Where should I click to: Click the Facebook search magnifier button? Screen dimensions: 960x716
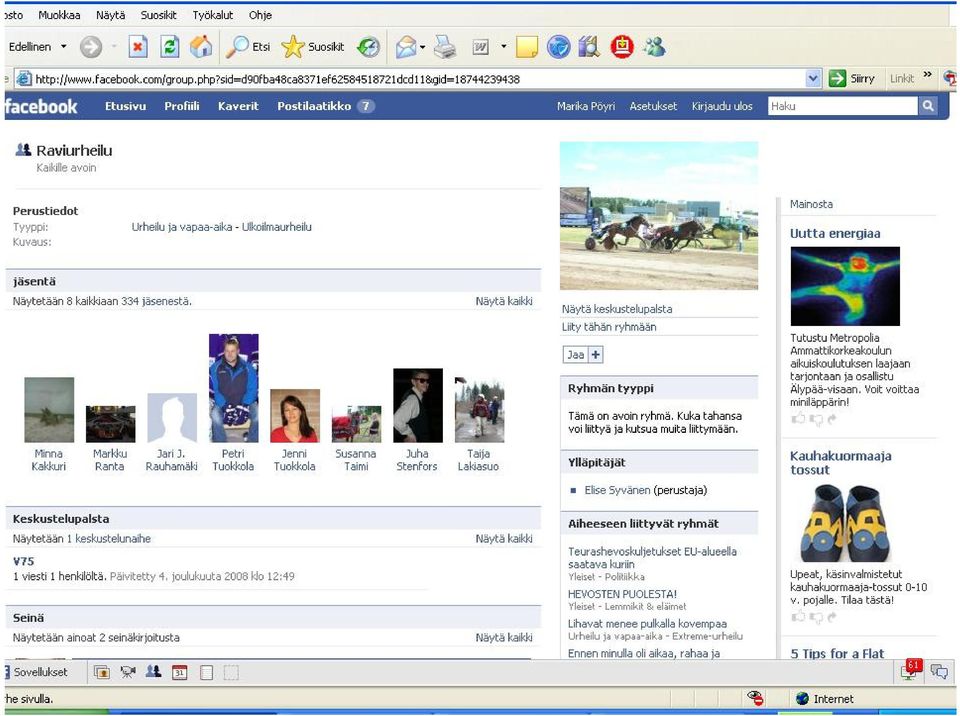coord(928,106)
